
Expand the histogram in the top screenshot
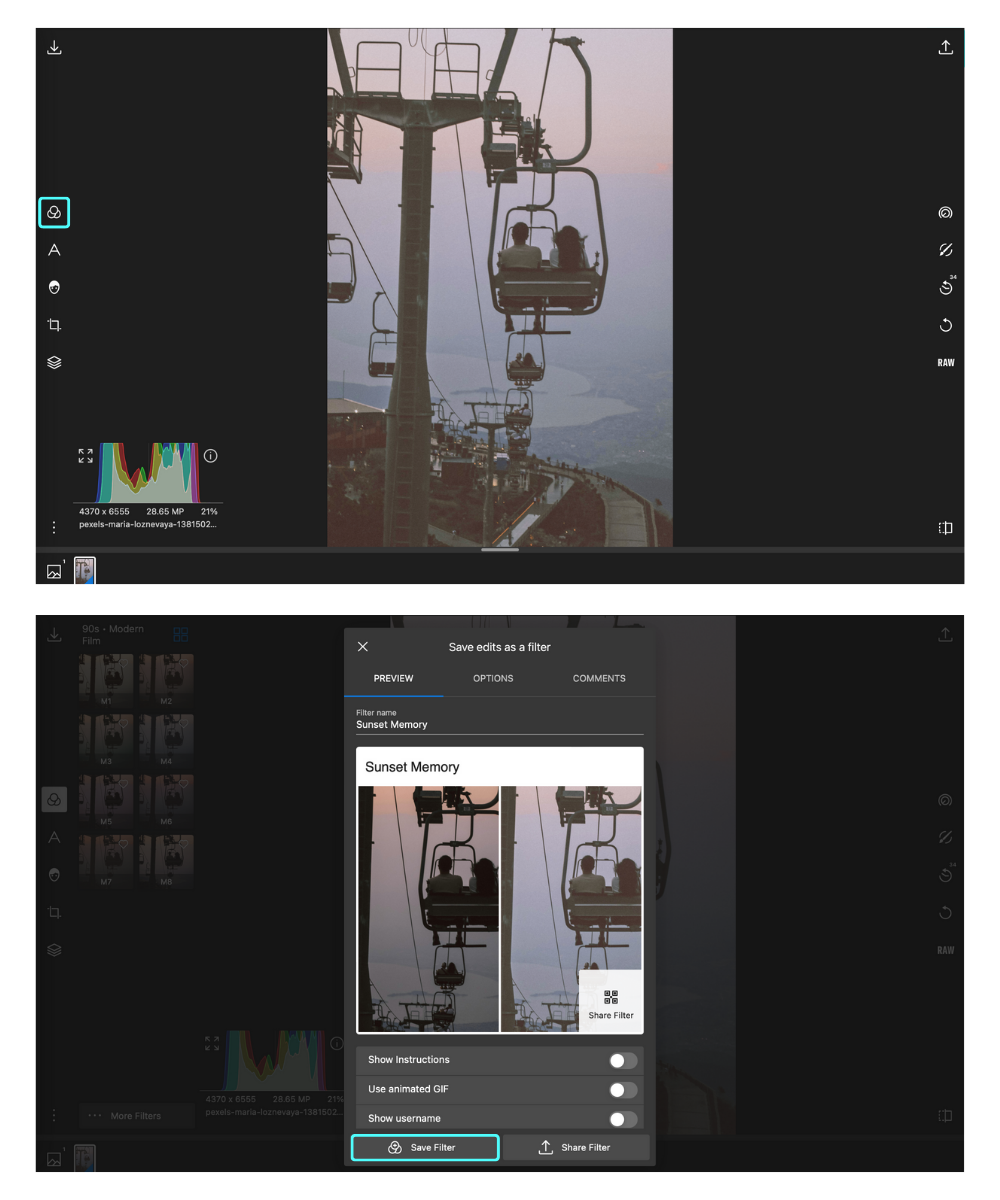(86, 456)
